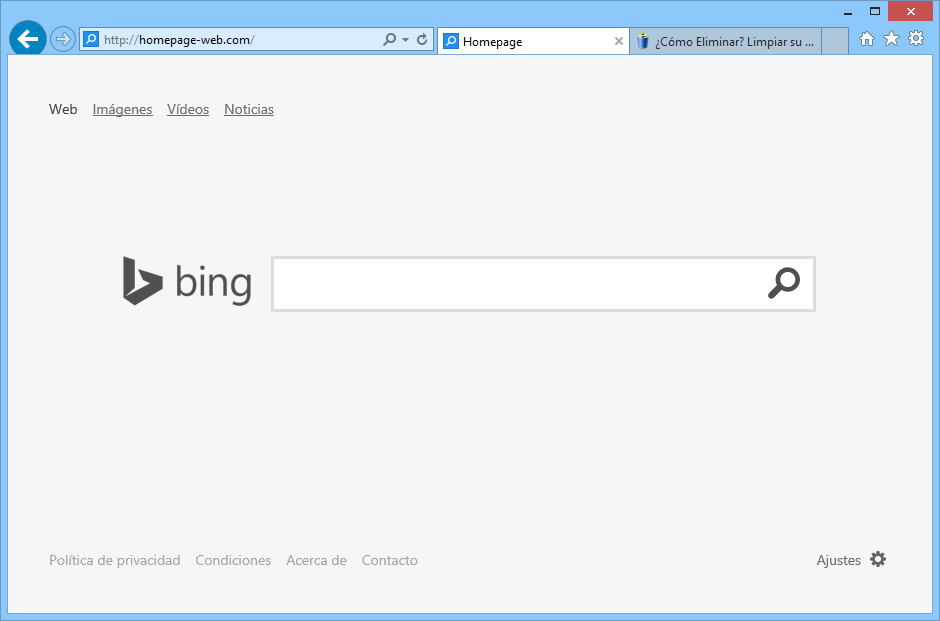Image resolution: width=940 pixels, height=621 pixels.
Task: Refresh the page using reload icon
Action: click(x=422, y=40)
